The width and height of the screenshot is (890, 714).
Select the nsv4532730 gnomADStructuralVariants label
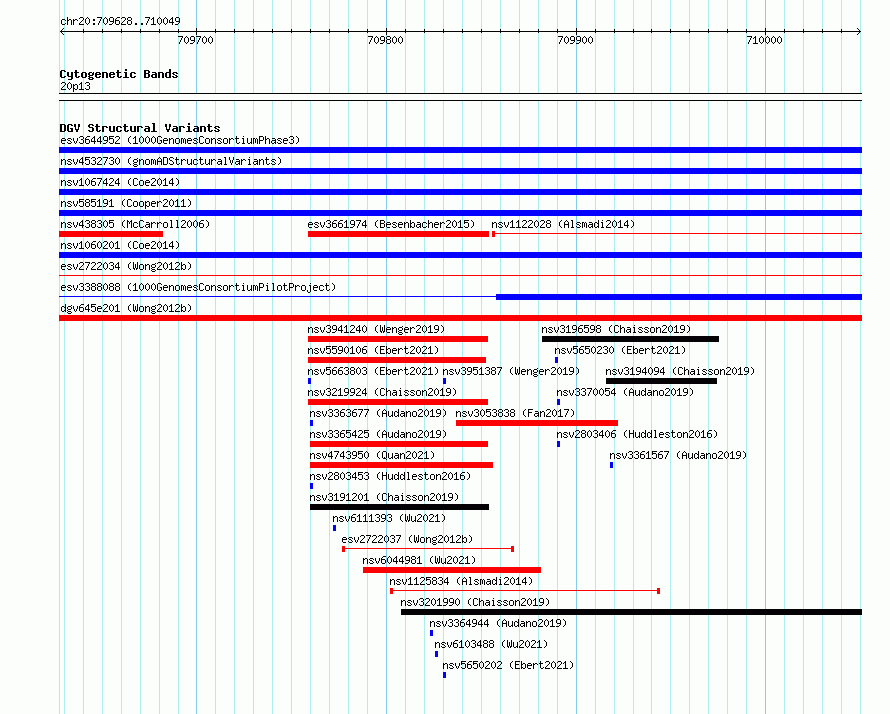click(171, 161)
